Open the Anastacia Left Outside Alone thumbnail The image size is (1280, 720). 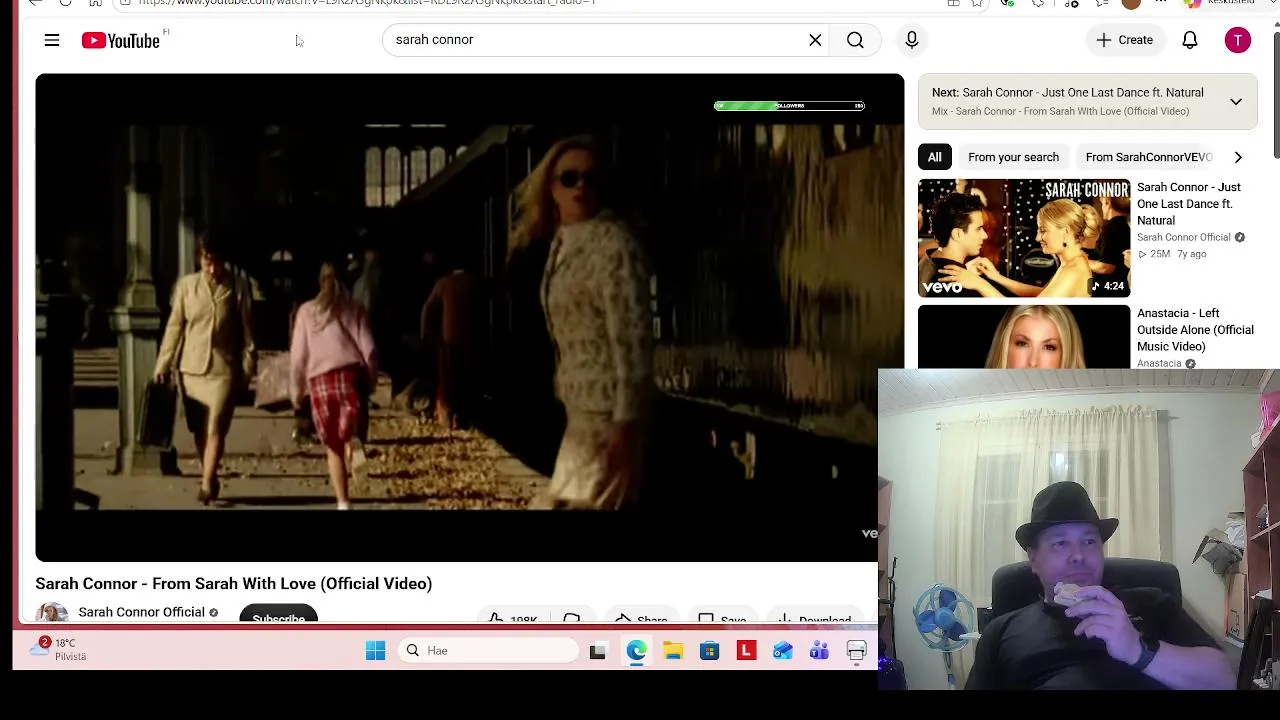(x=1024, y=337)
